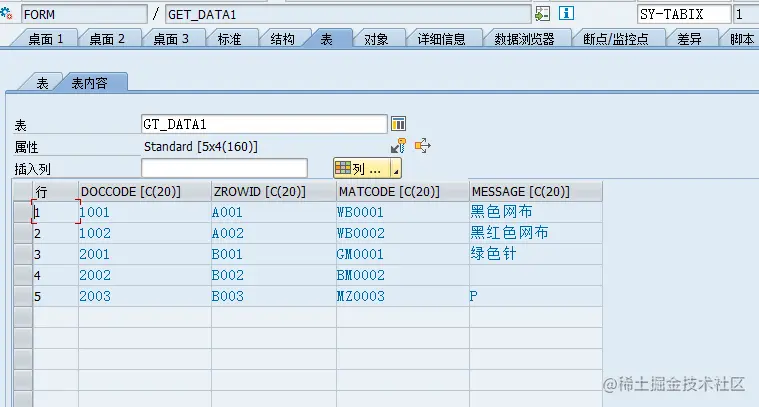Viewport: 759px width, 407px height.
Task: Click MATCODE cell BM0002
Action: click(x=402, y=275)
